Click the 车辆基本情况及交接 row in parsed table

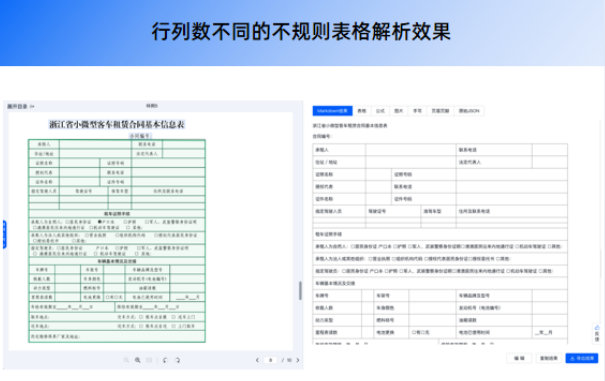click(x=440, y=283)
